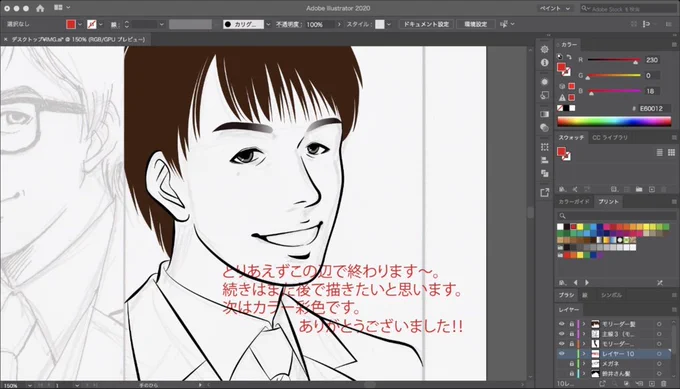Pick color from the spectrum bar
680x389 pixels.
614,121
